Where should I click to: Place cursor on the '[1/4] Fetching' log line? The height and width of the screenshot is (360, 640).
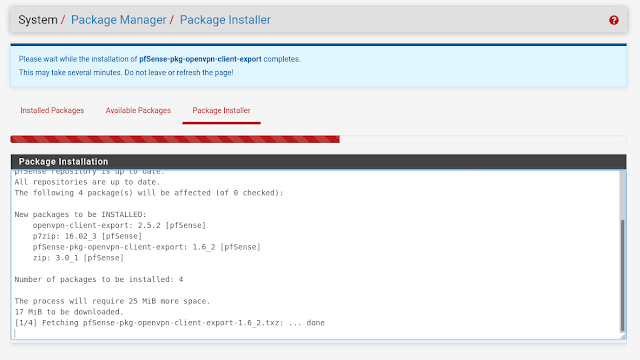pos(169,323)
